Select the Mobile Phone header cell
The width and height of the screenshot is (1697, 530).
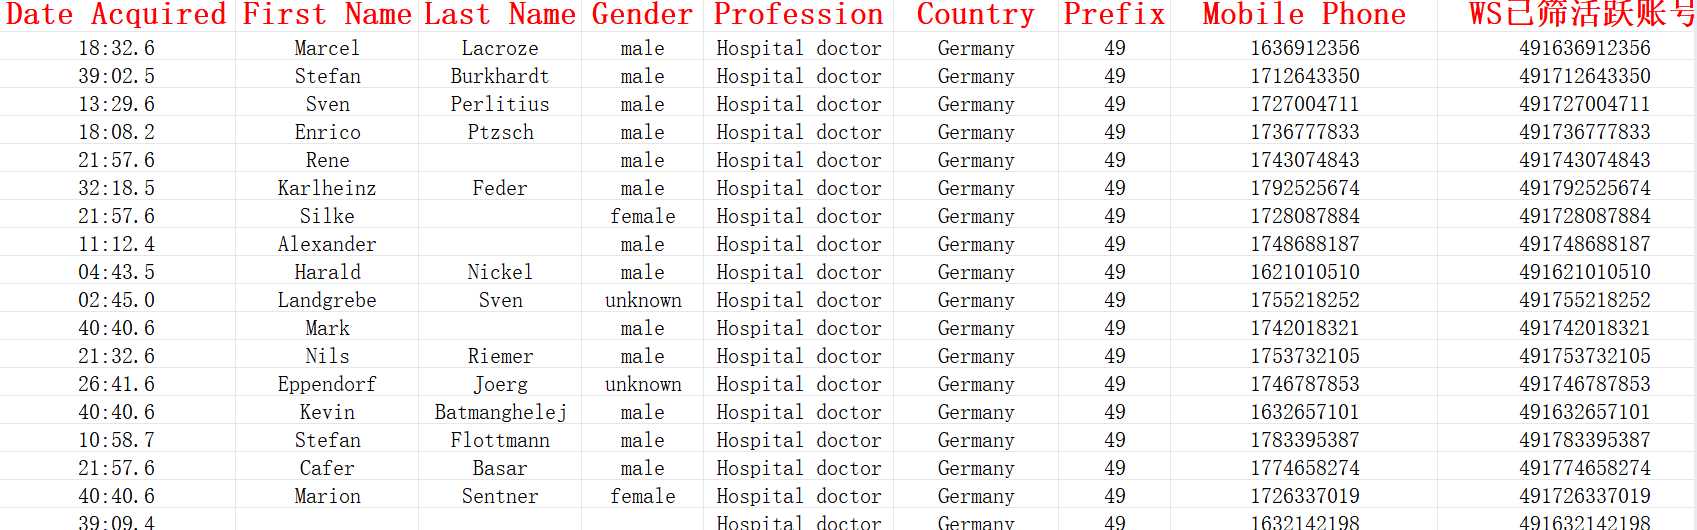(x=1304, y=15)
